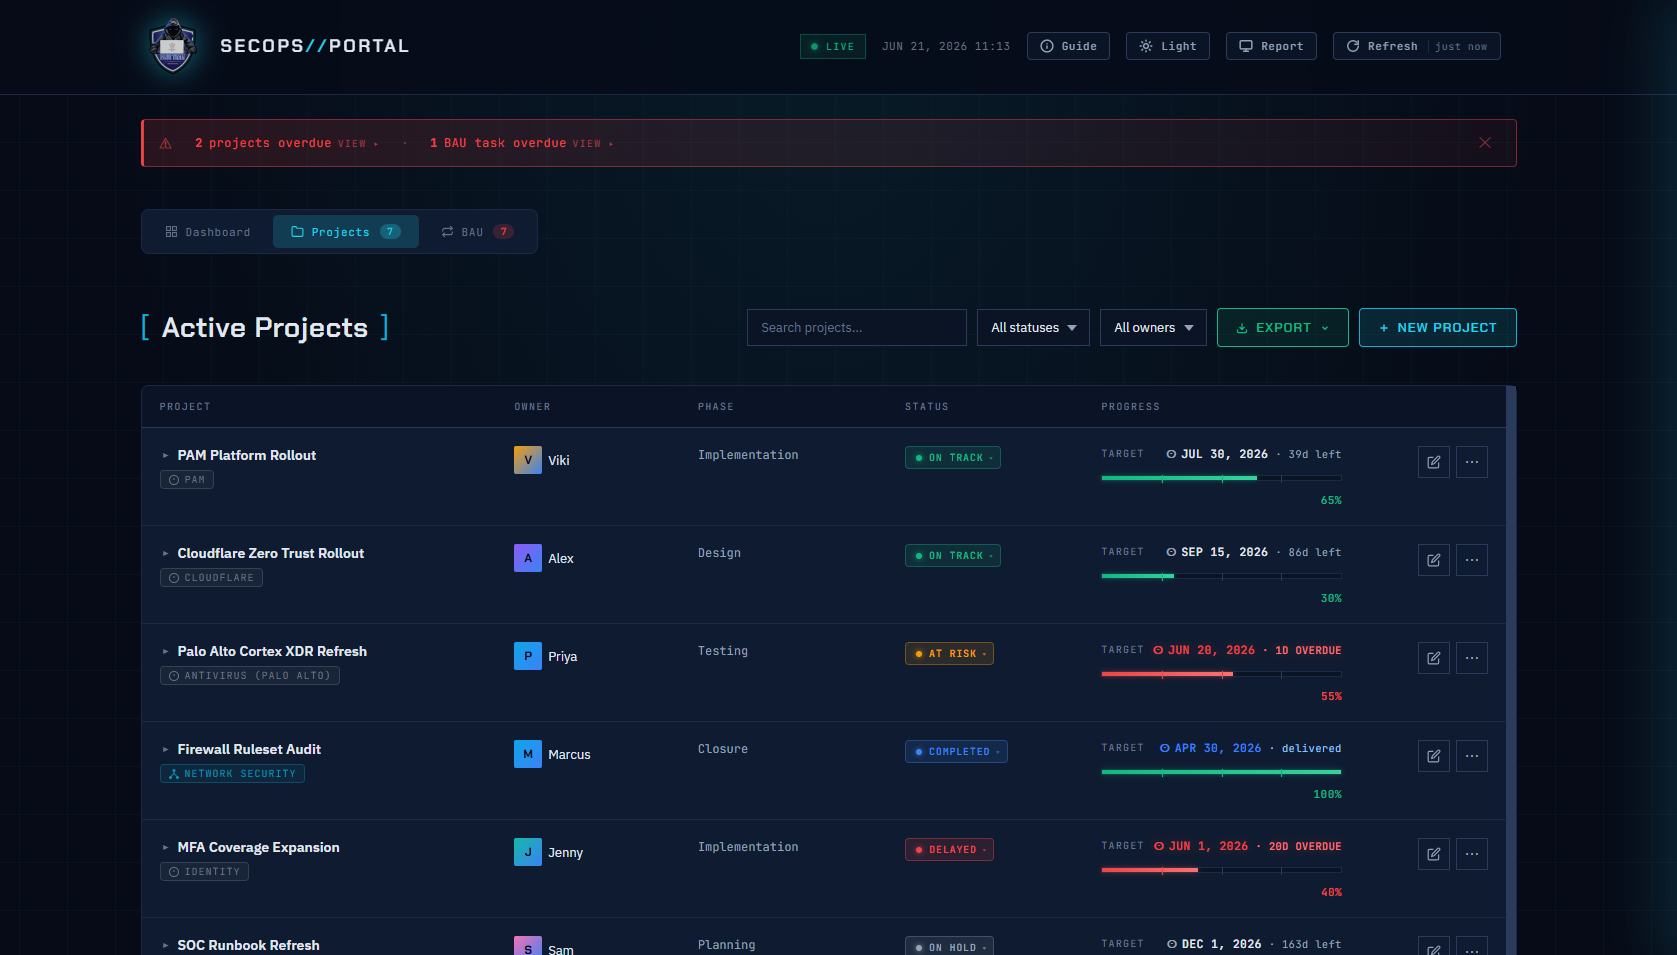1677x955 pixels.
Task: Change MFA Coverage Expansion DELAYED status
Action: tap(949, 850)
